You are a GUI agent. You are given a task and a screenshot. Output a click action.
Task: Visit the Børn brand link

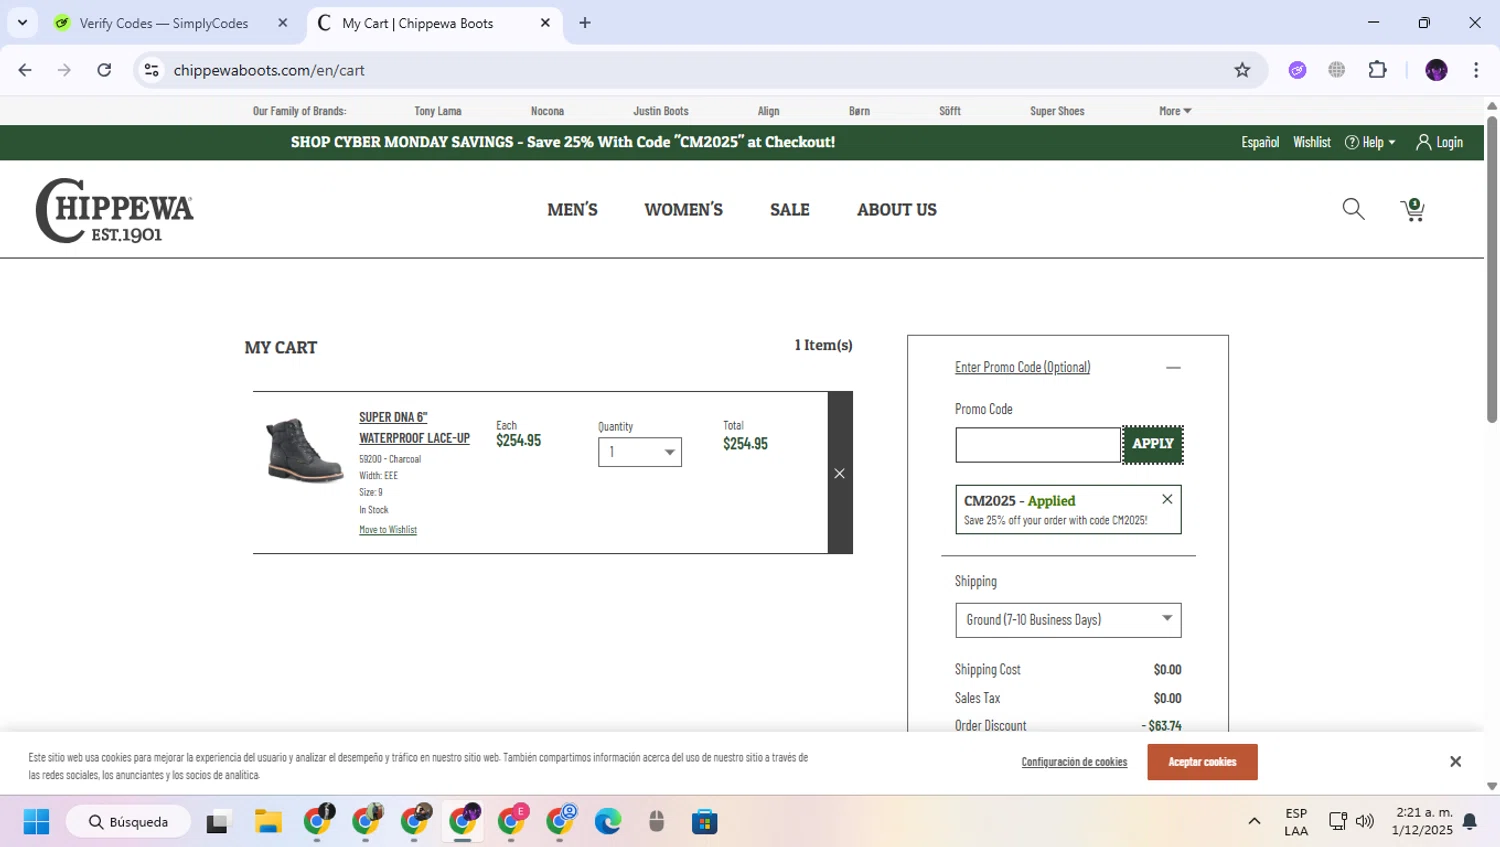click(859, 111)
